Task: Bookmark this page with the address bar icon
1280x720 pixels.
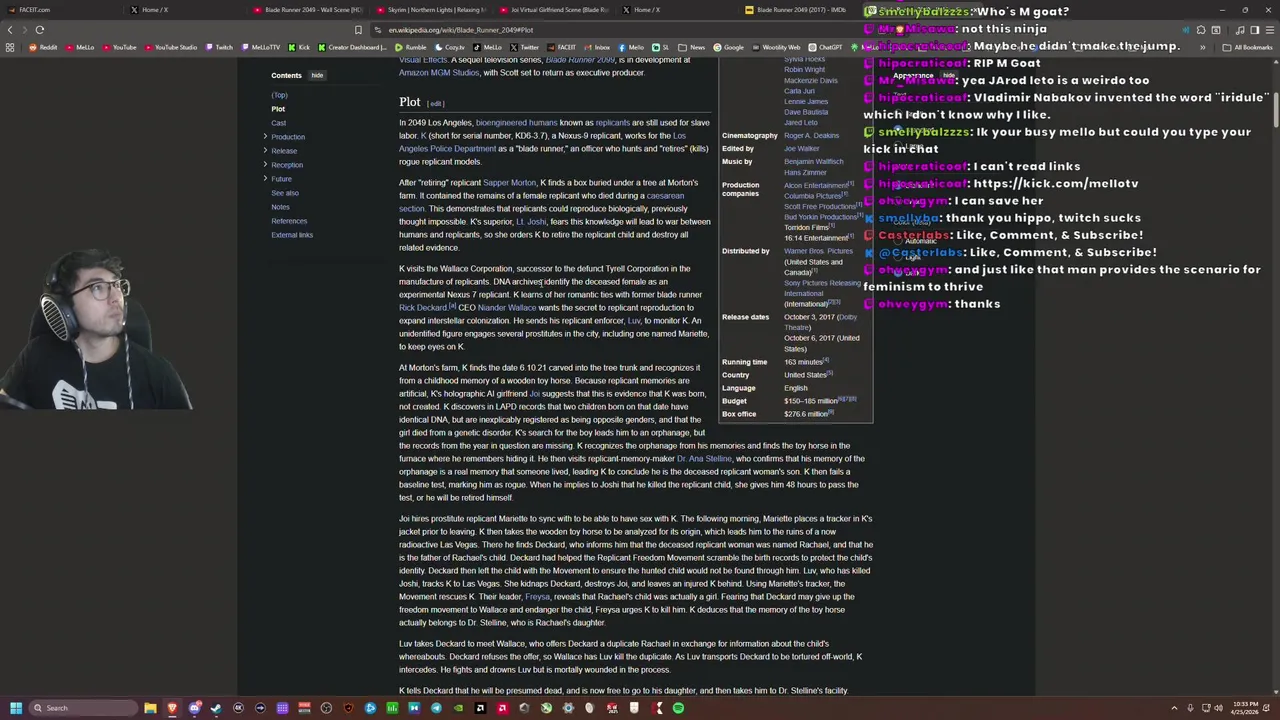Action: (358, 30)
